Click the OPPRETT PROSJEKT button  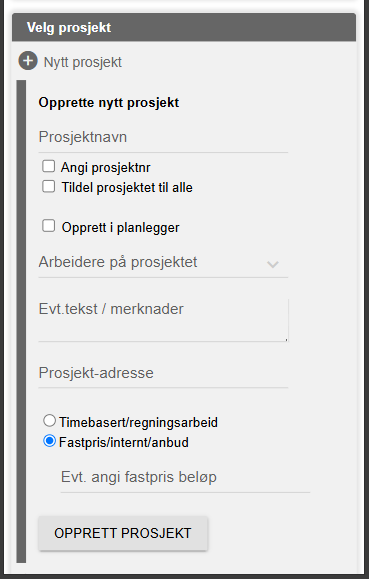123,533
